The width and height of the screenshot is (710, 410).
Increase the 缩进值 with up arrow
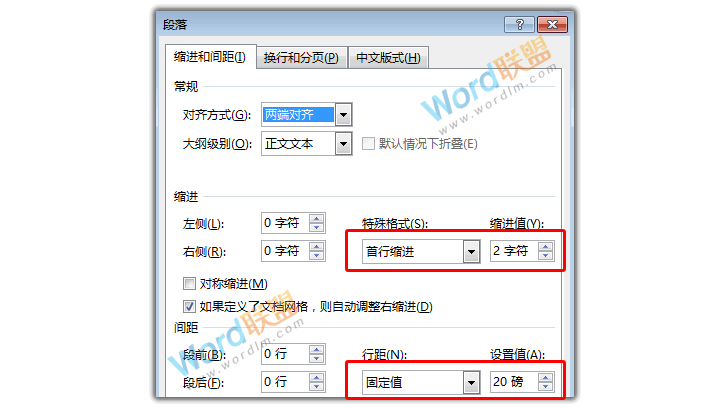pos(546,247)
